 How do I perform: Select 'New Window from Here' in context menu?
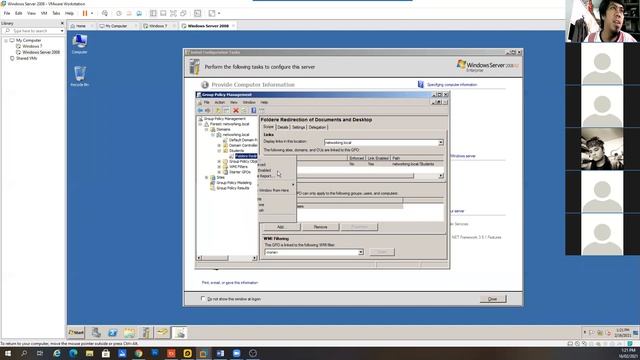(x=274, y=191)
